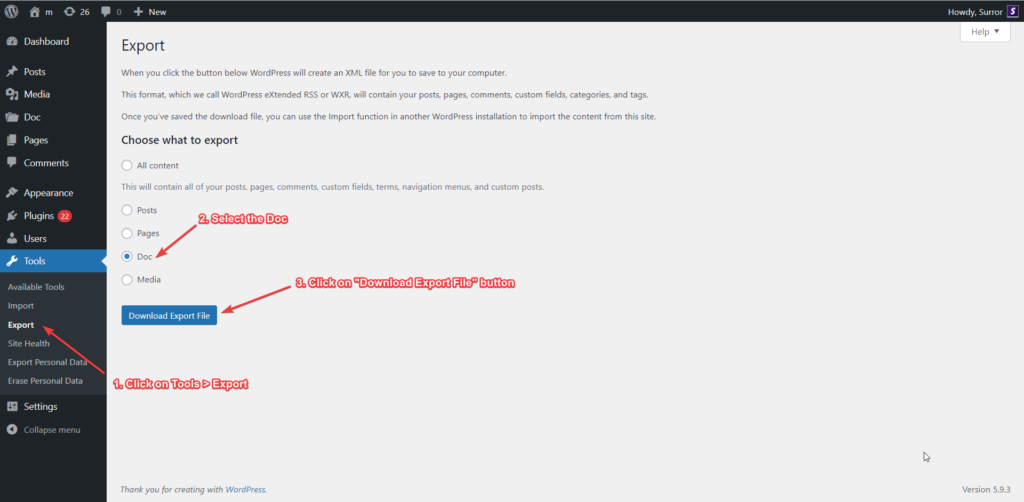
Task: Click the Posts pin icon
Action: pos(12,72)
